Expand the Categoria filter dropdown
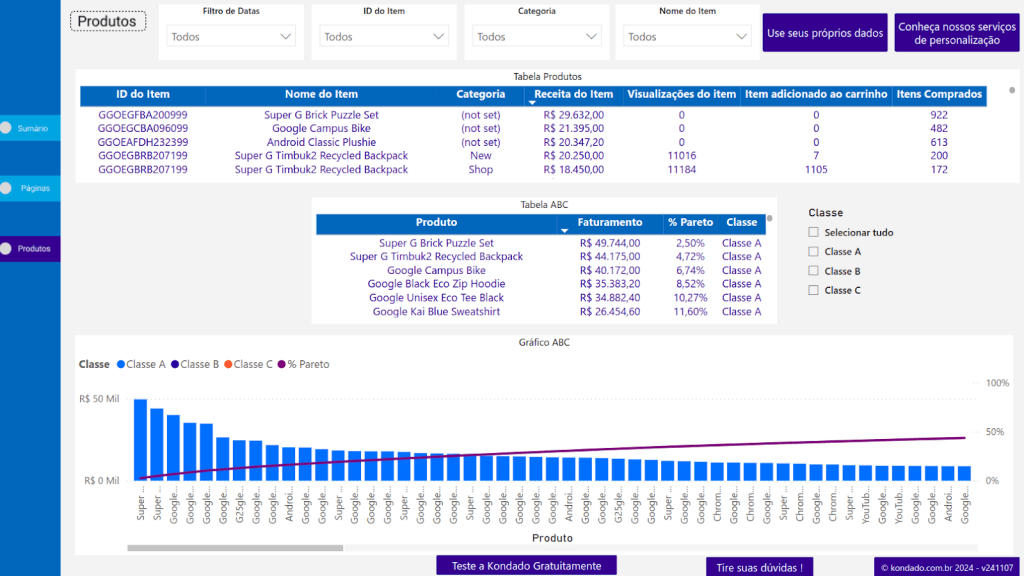This screenshot has width=1024, height=576. pyautogui.click(x=538, y=36)
